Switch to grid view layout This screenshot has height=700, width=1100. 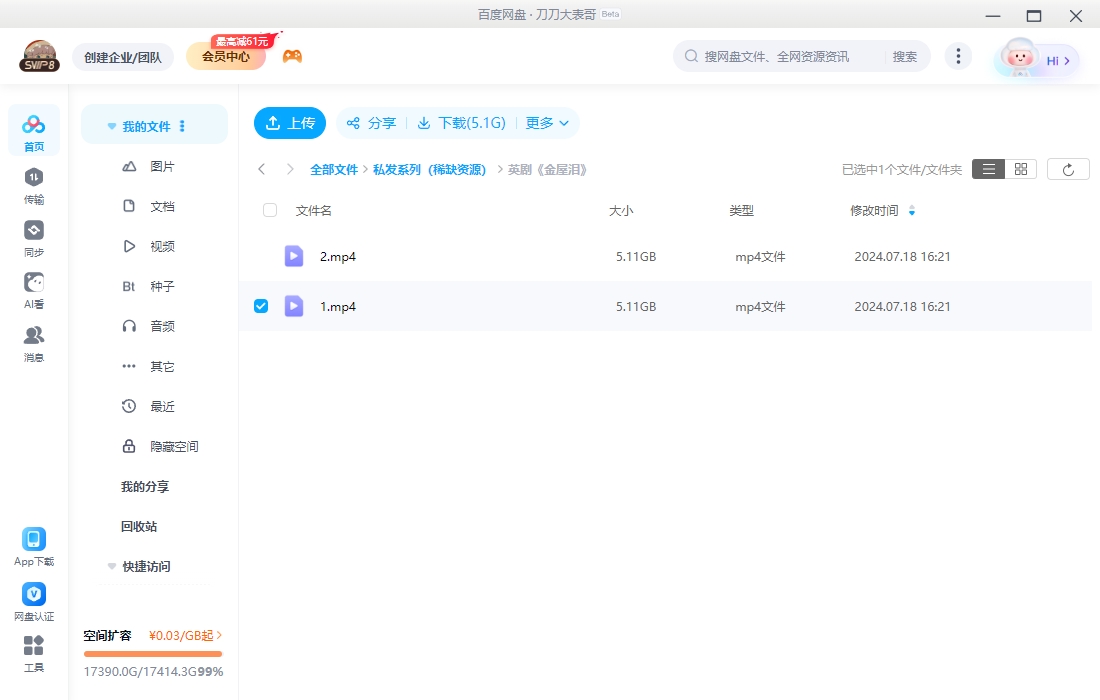point(1019,168)
